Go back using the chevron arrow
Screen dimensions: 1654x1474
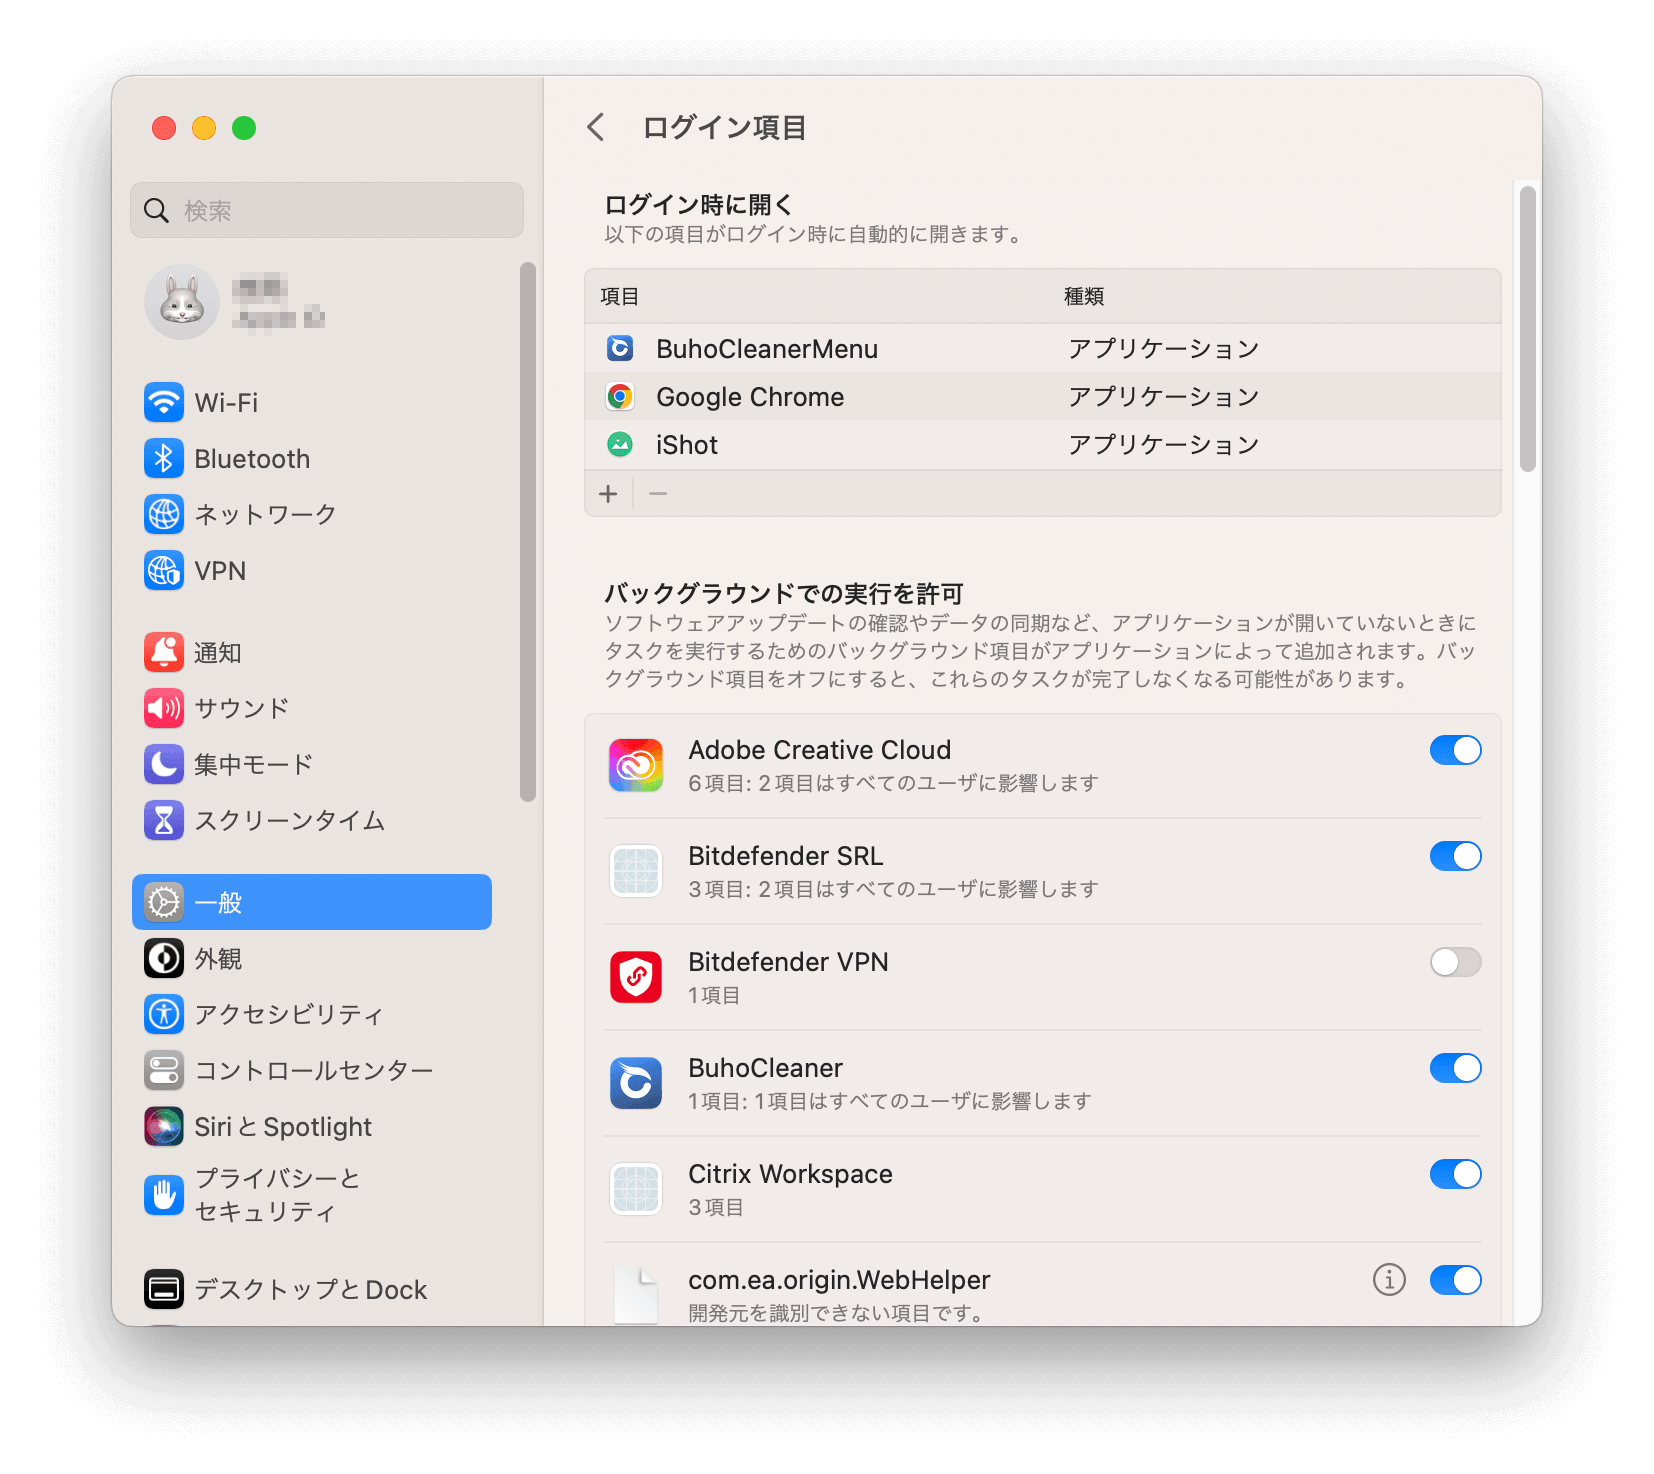pyautogui.click(x=596, y=127)
